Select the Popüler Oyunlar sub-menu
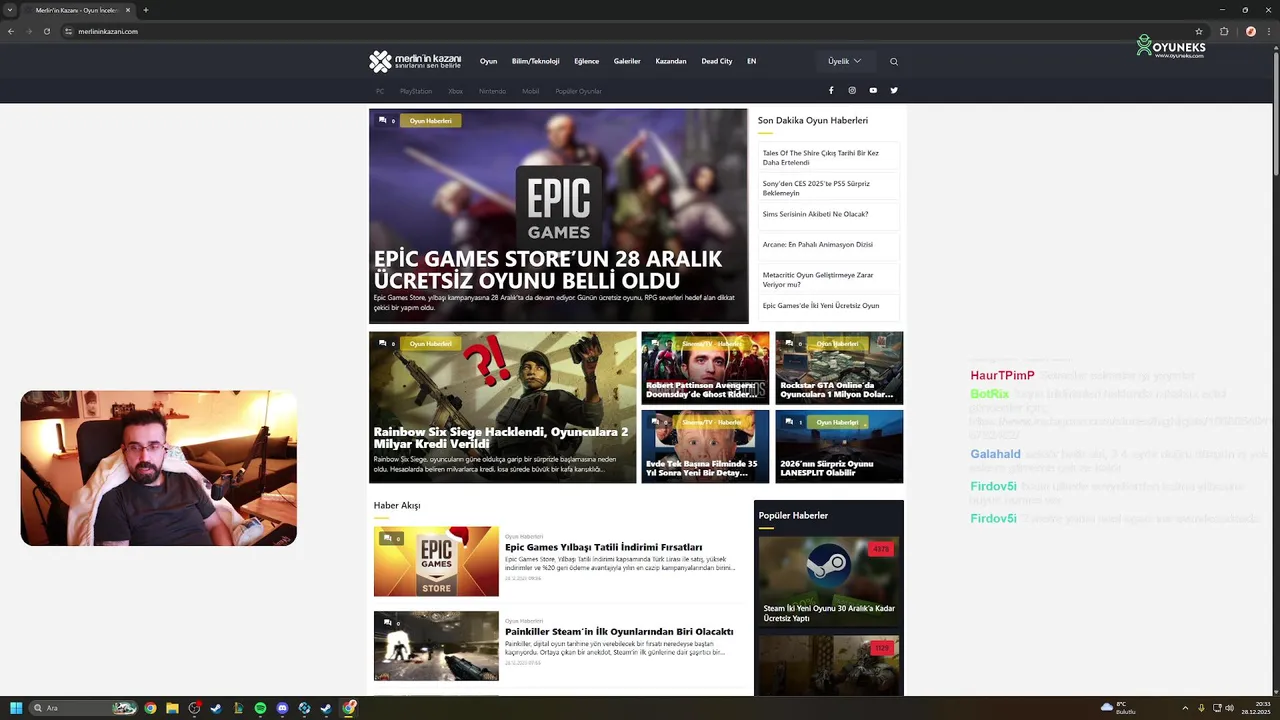Viewport: 1280px width, 720px height. tap(578, 91)
